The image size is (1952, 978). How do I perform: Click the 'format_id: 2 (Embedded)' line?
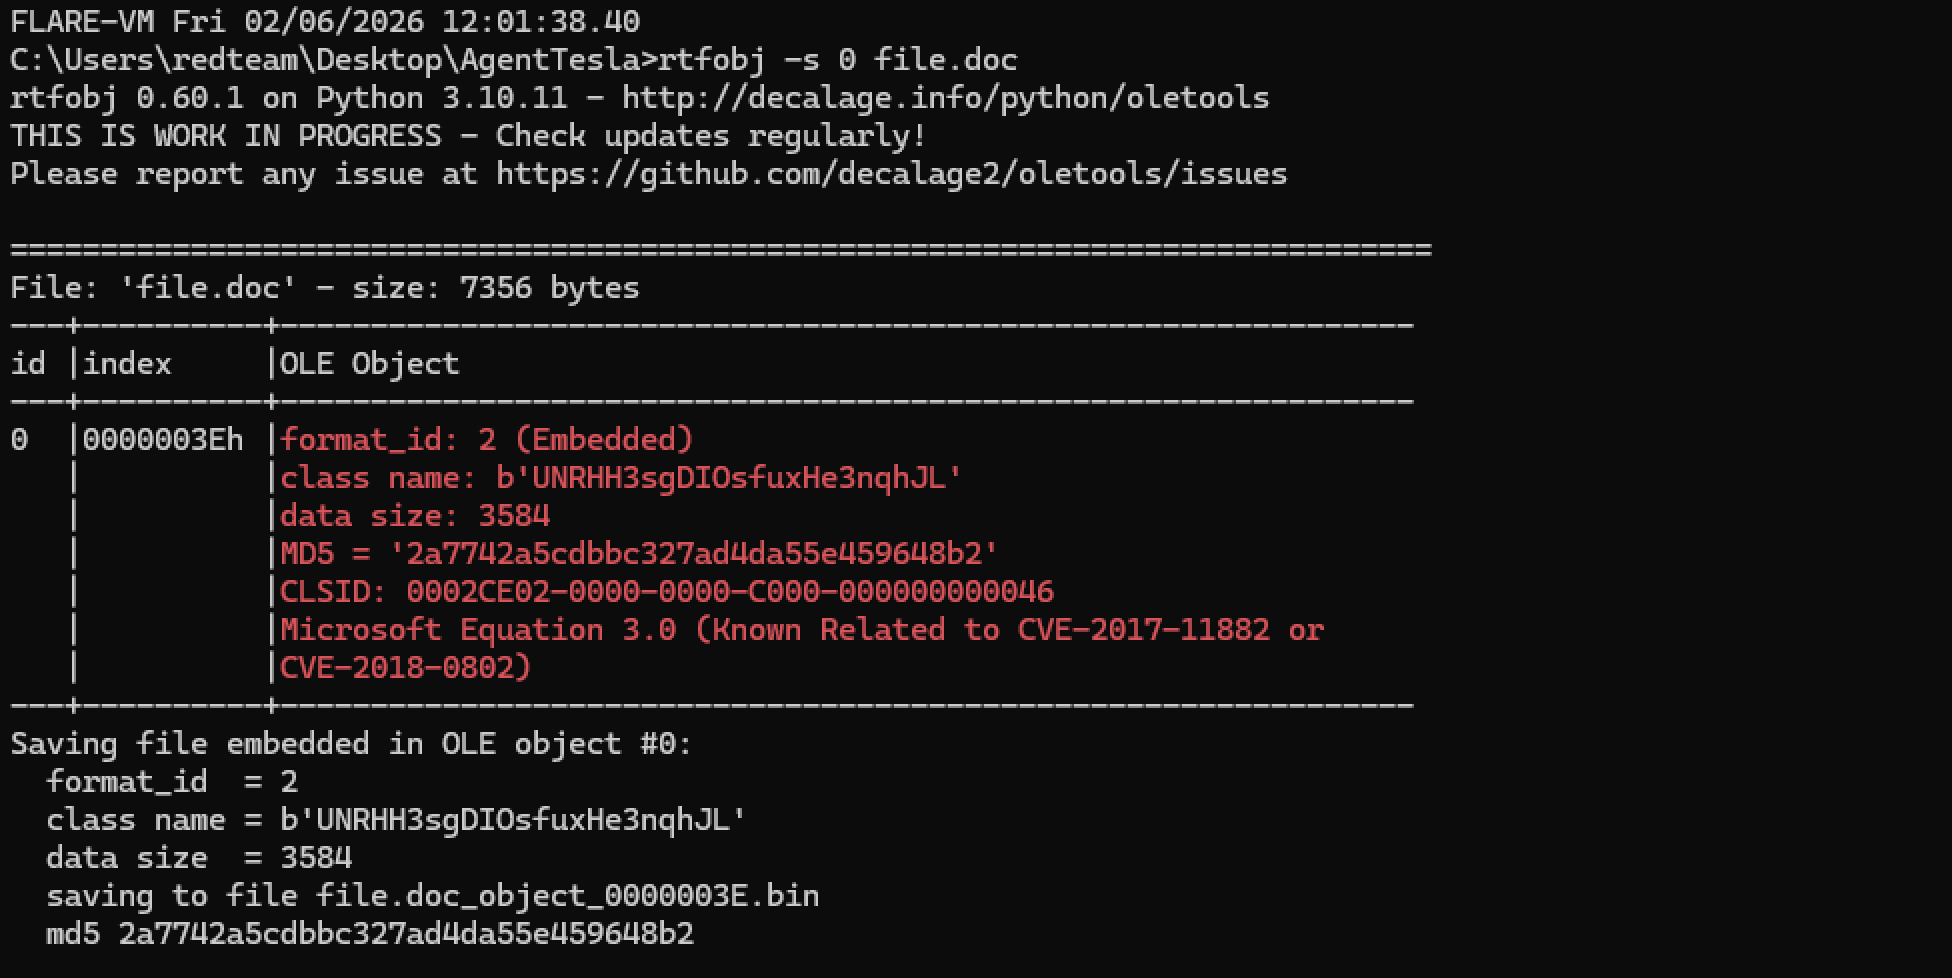[487, 440]
